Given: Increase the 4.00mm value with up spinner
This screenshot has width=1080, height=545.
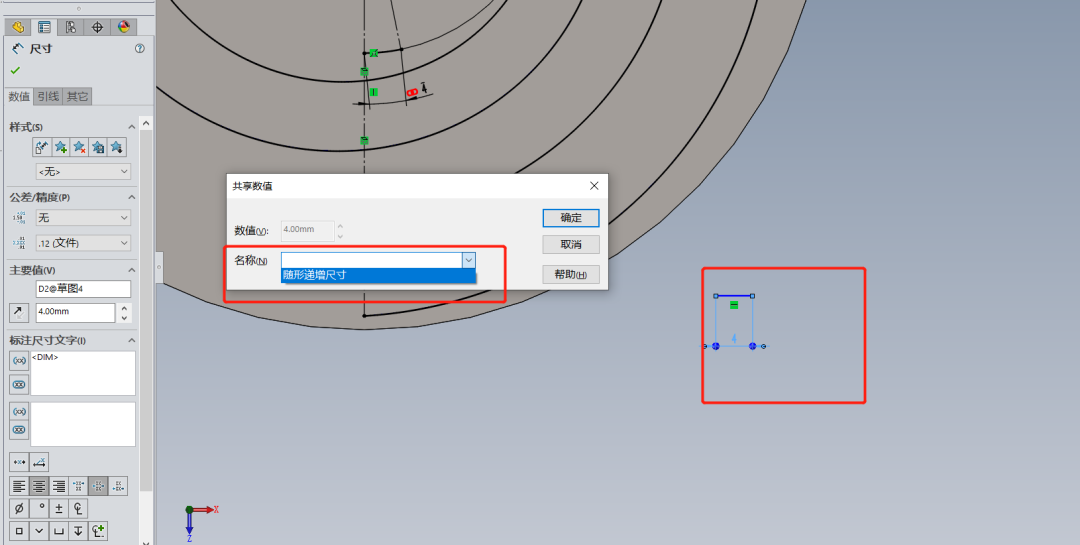Looking at the screenshot, I should point(124,308).
